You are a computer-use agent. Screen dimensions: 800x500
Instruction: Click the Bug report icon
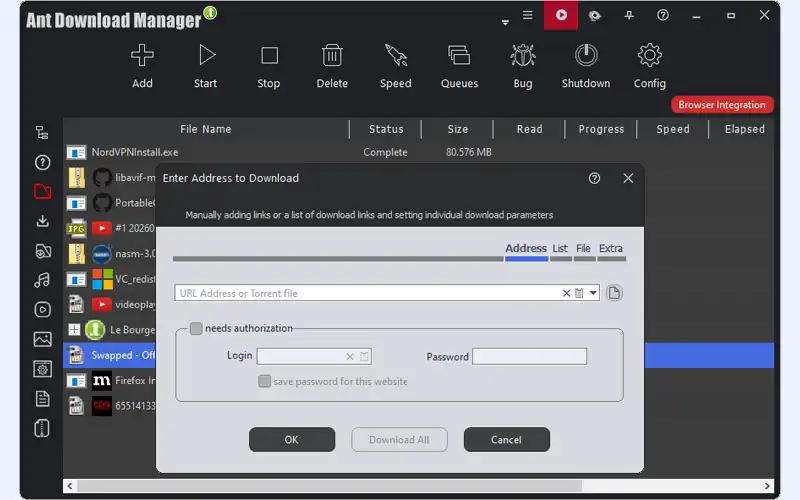pyautogui.click(x=522, y=55)
